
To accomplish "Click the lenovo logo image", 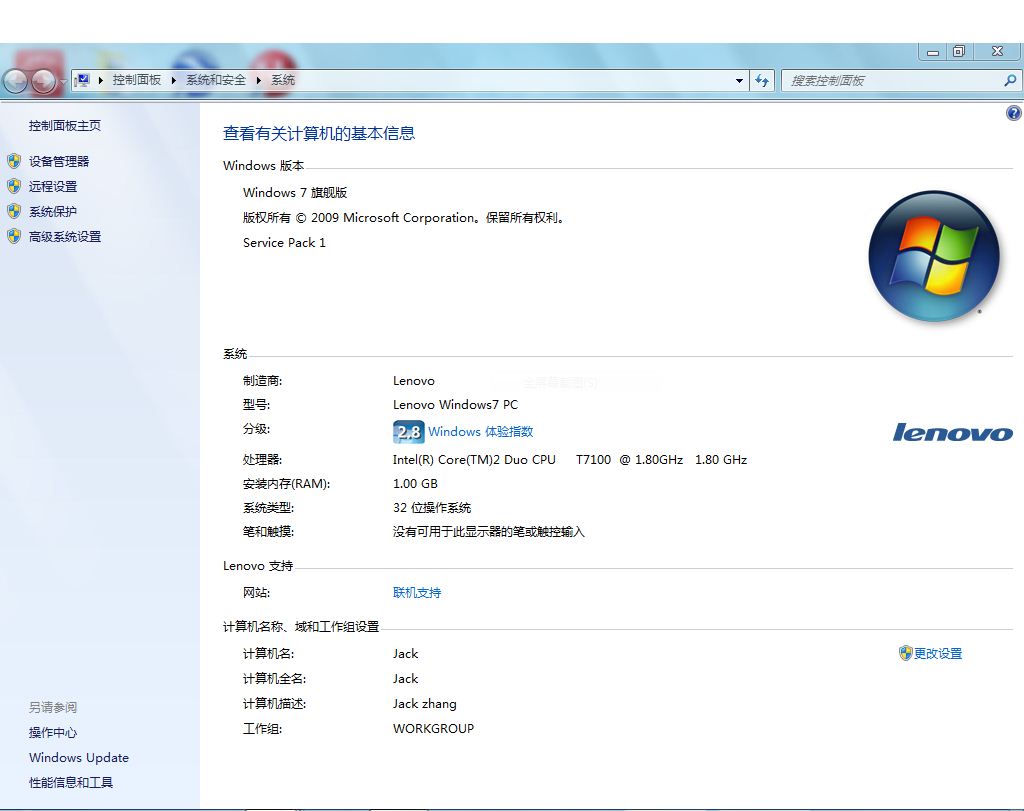I will pos(953,432).
